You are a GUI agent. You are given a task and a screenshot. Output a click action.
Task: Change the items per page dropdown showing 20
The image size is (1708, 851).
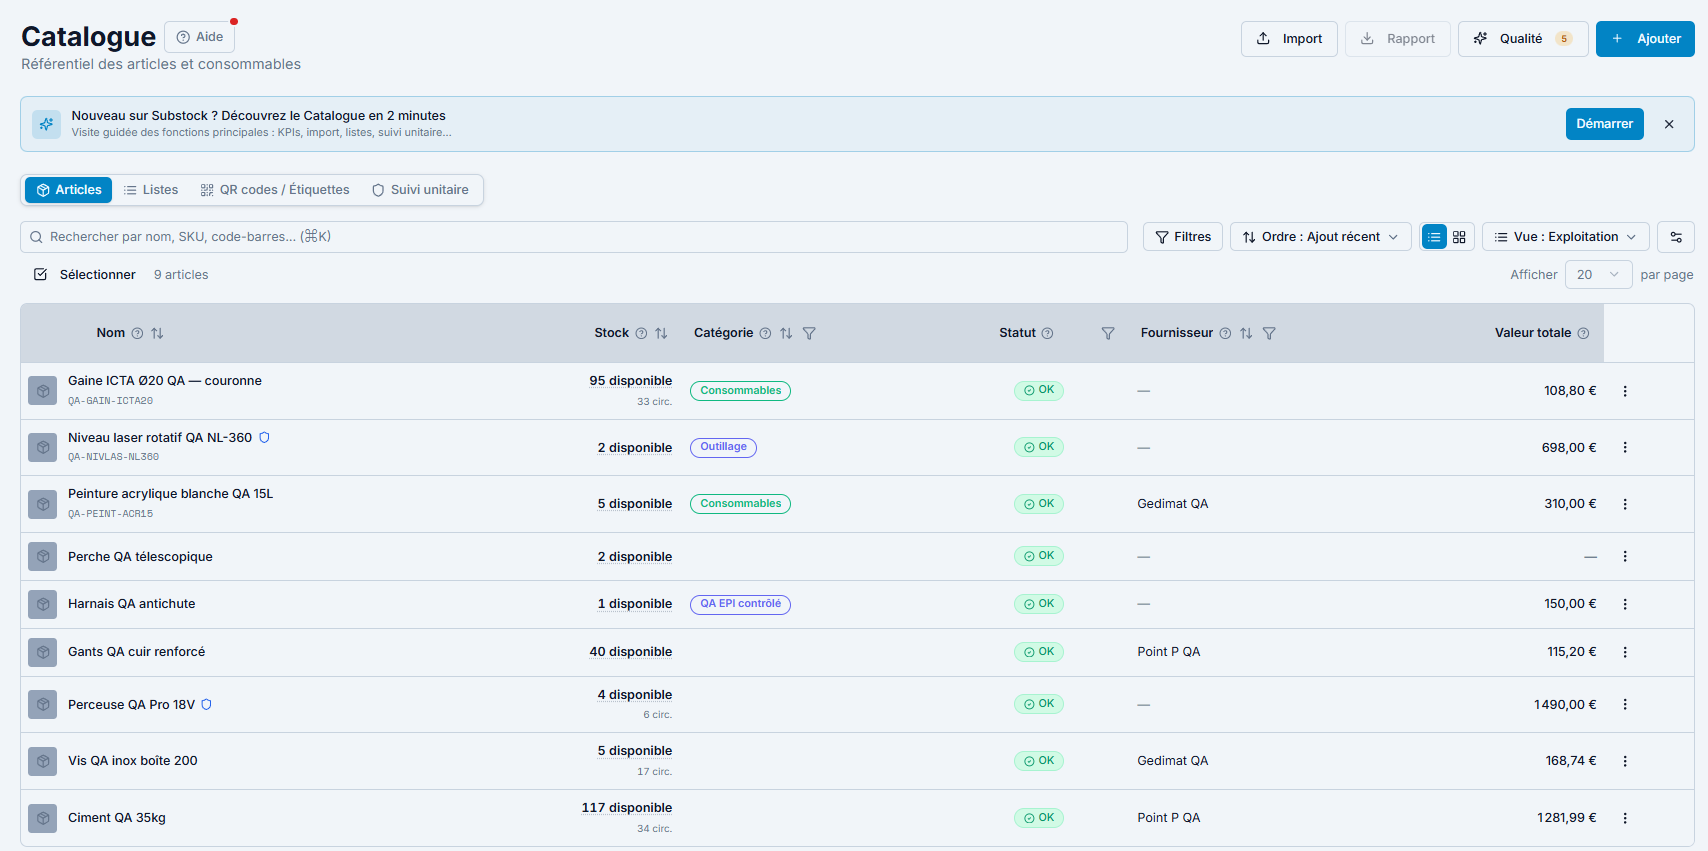point(1598,275)
